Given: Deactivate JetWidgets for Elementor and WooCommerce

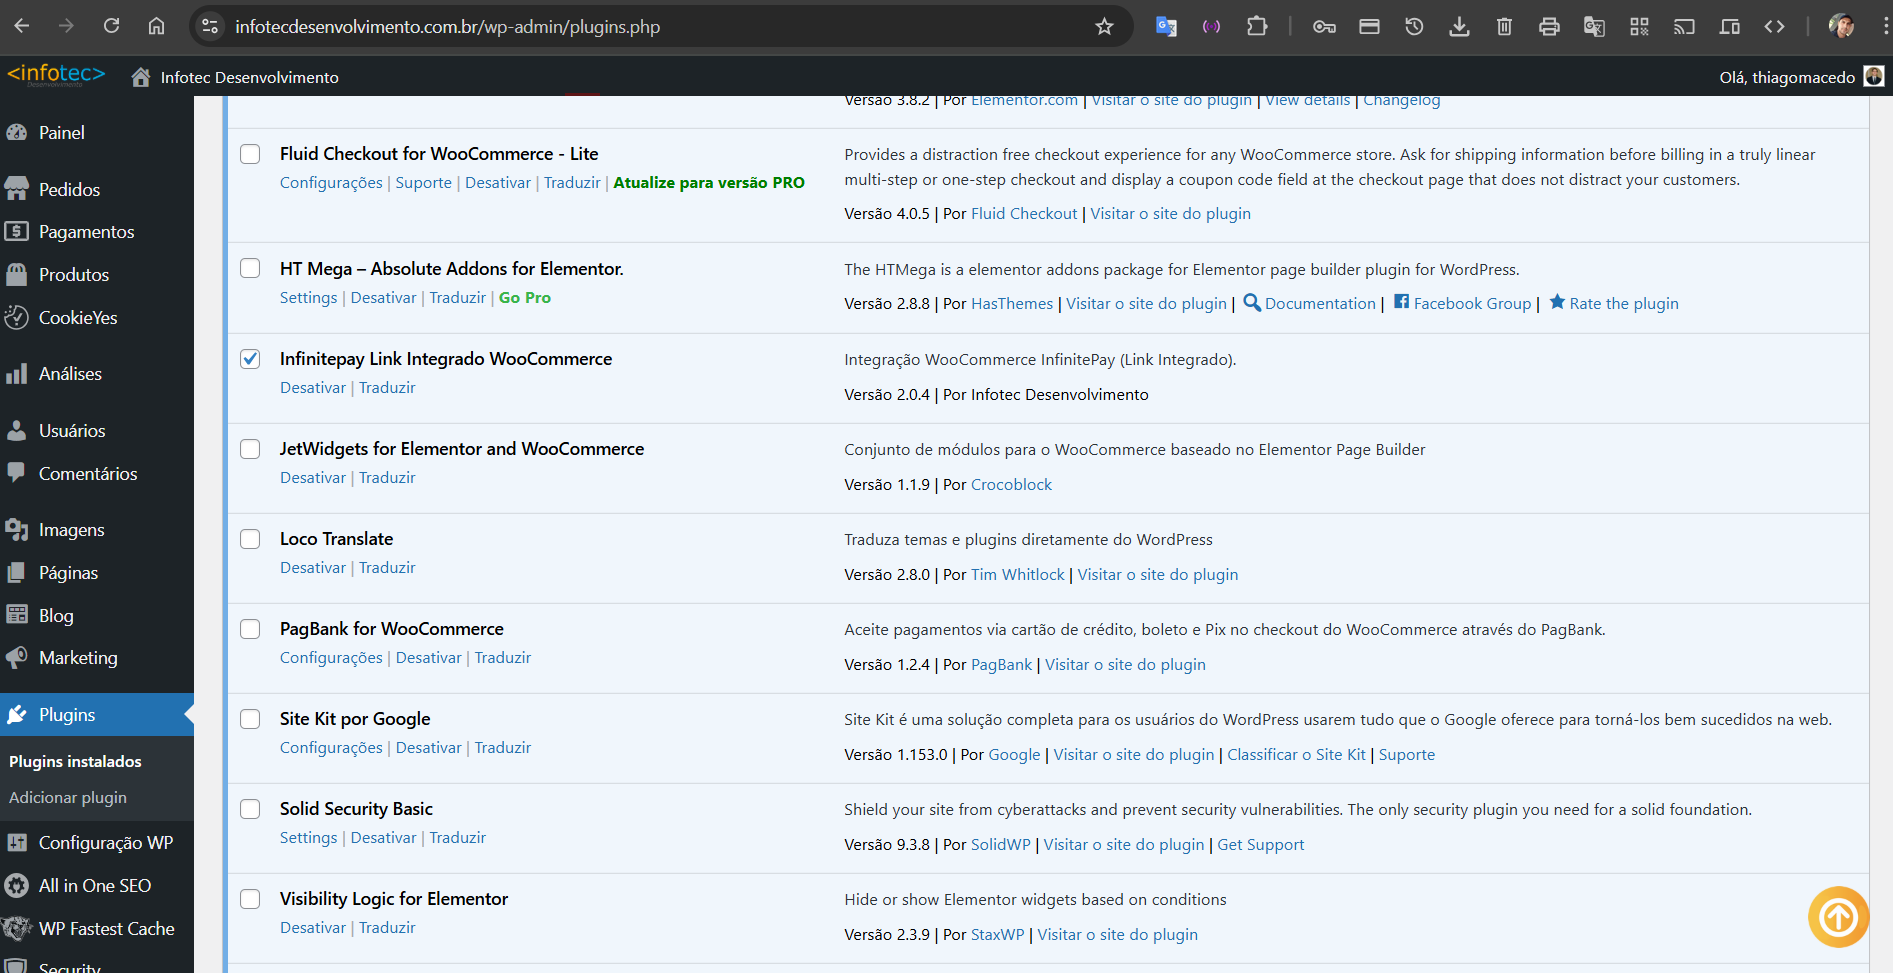Looking at the screenshot, I should (x=313, y=478).
